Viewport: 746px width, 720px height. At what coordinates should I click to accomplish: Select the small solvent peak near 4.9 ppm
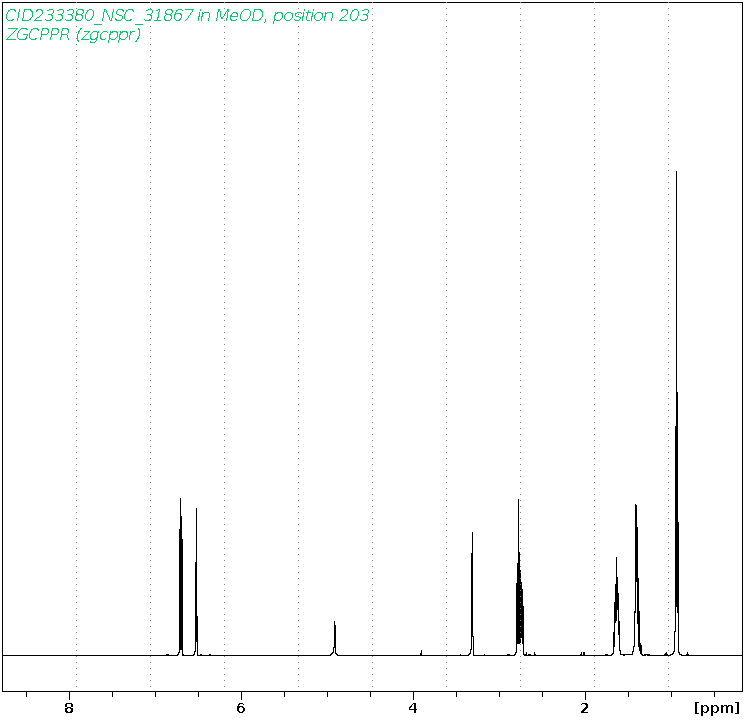(x=335, y=638)
